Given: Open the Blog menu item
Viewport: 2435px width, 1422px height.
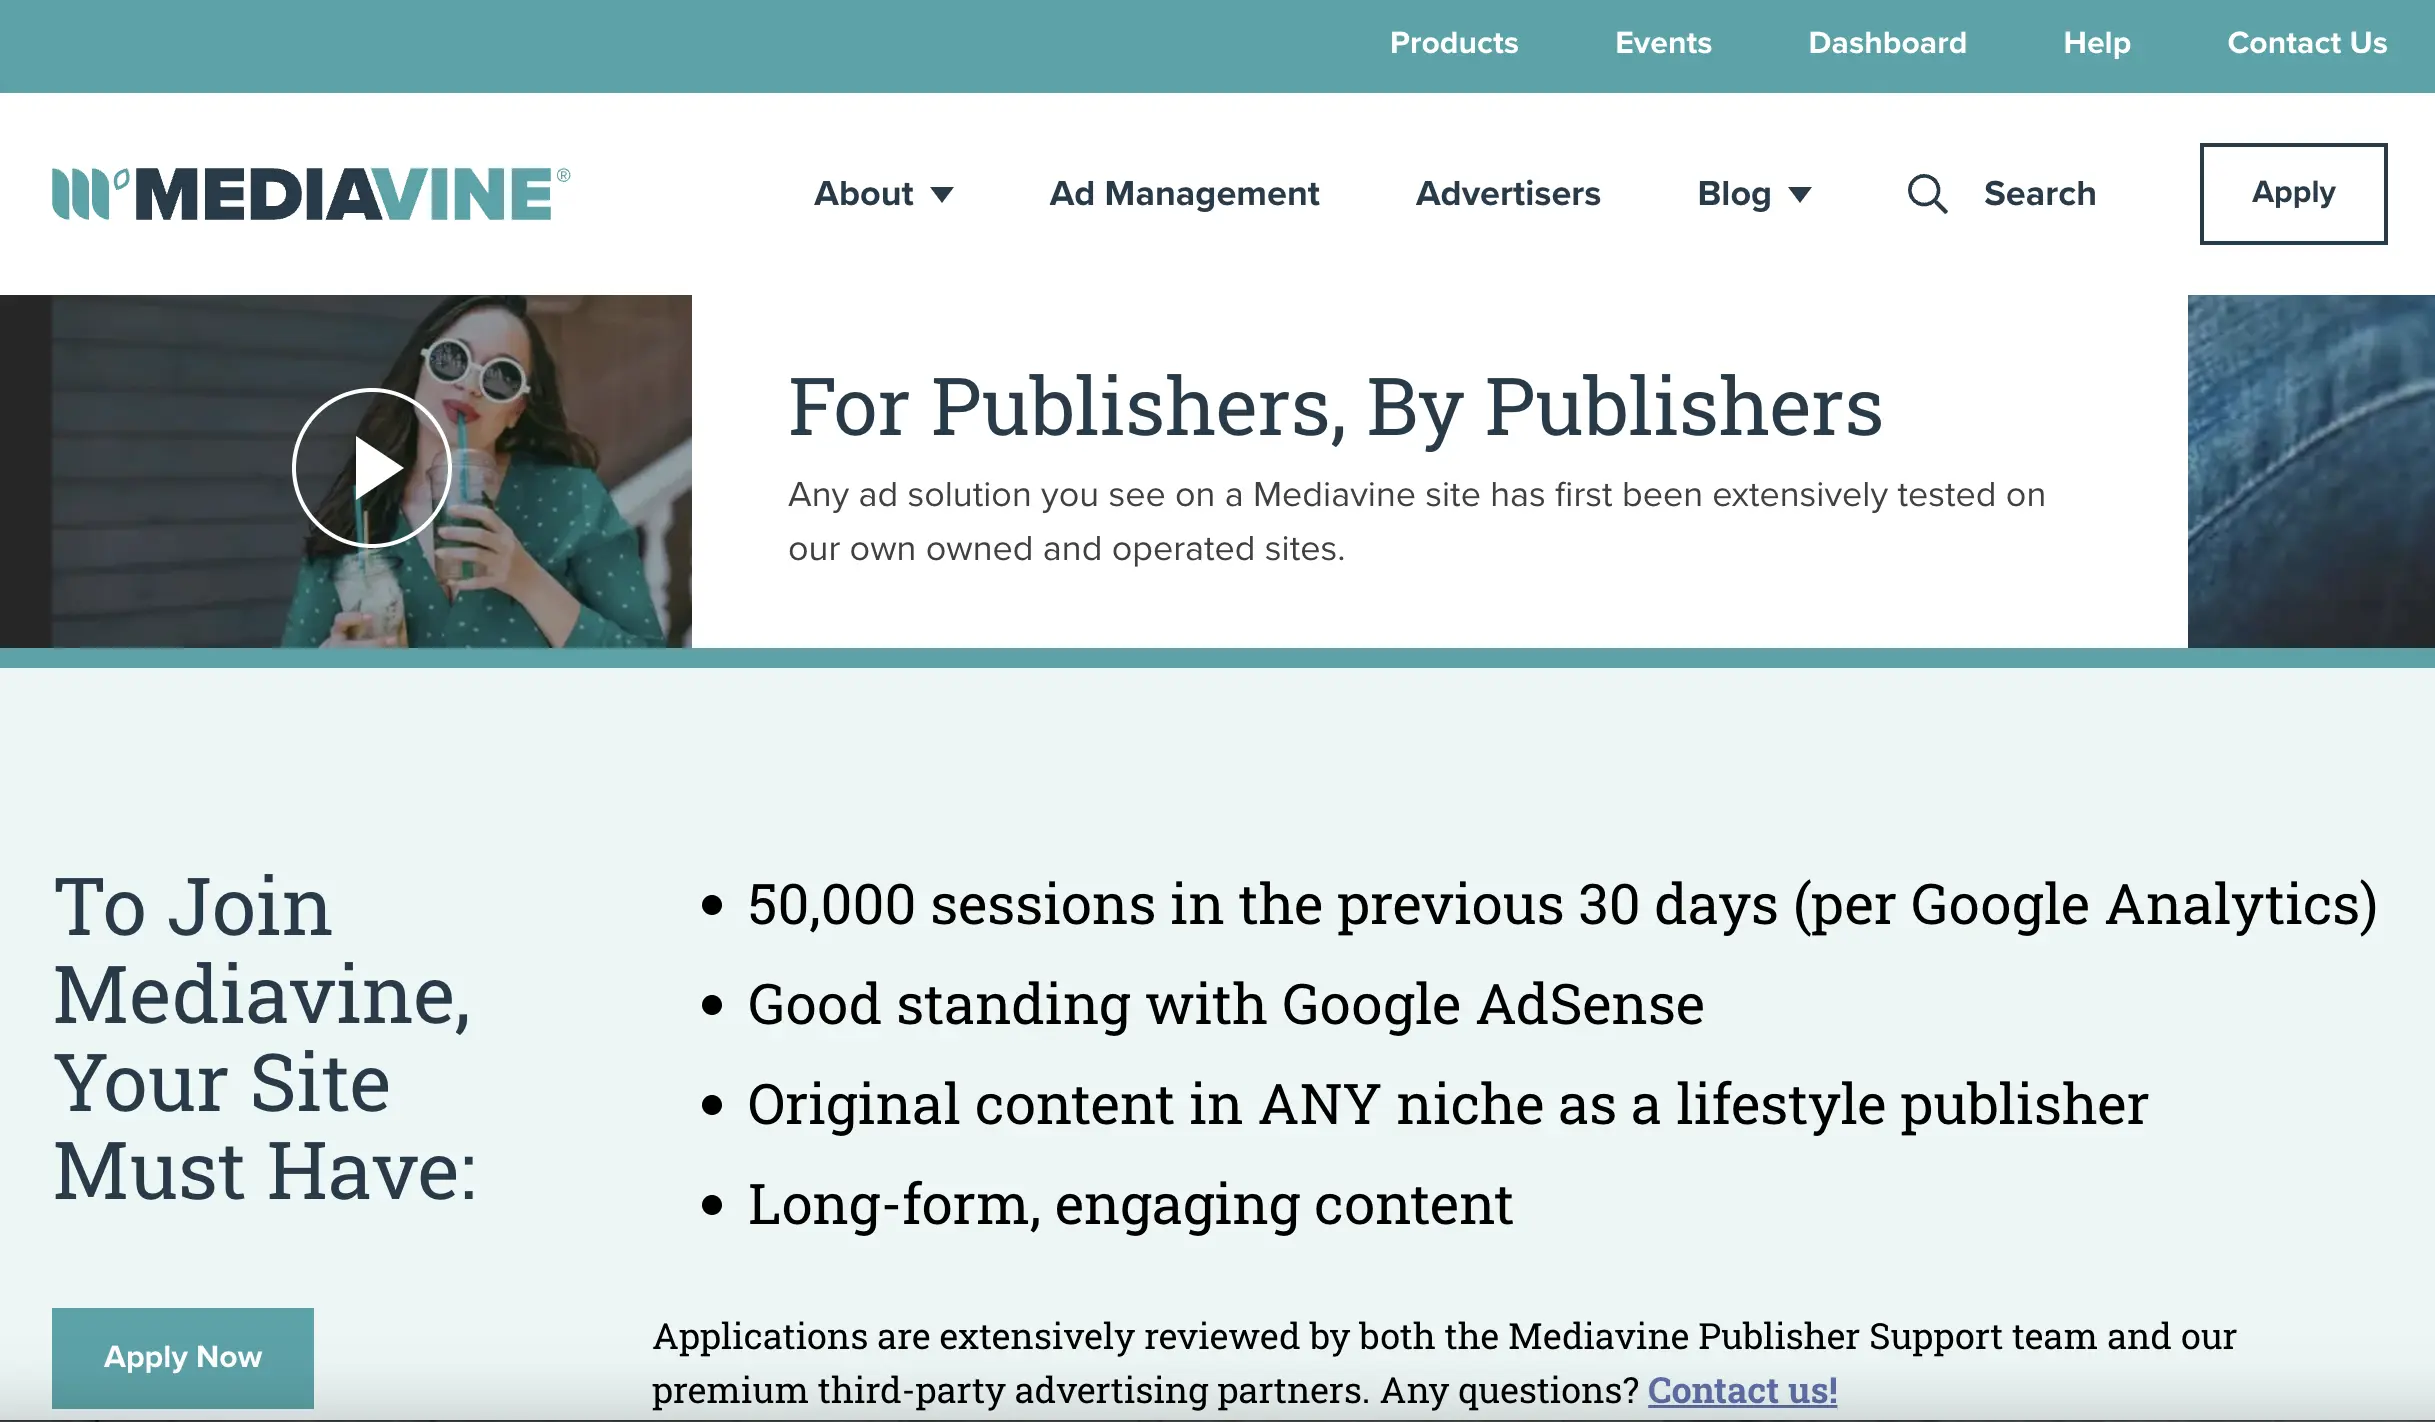Looking at the screenshot, I should coord(1734,193).
